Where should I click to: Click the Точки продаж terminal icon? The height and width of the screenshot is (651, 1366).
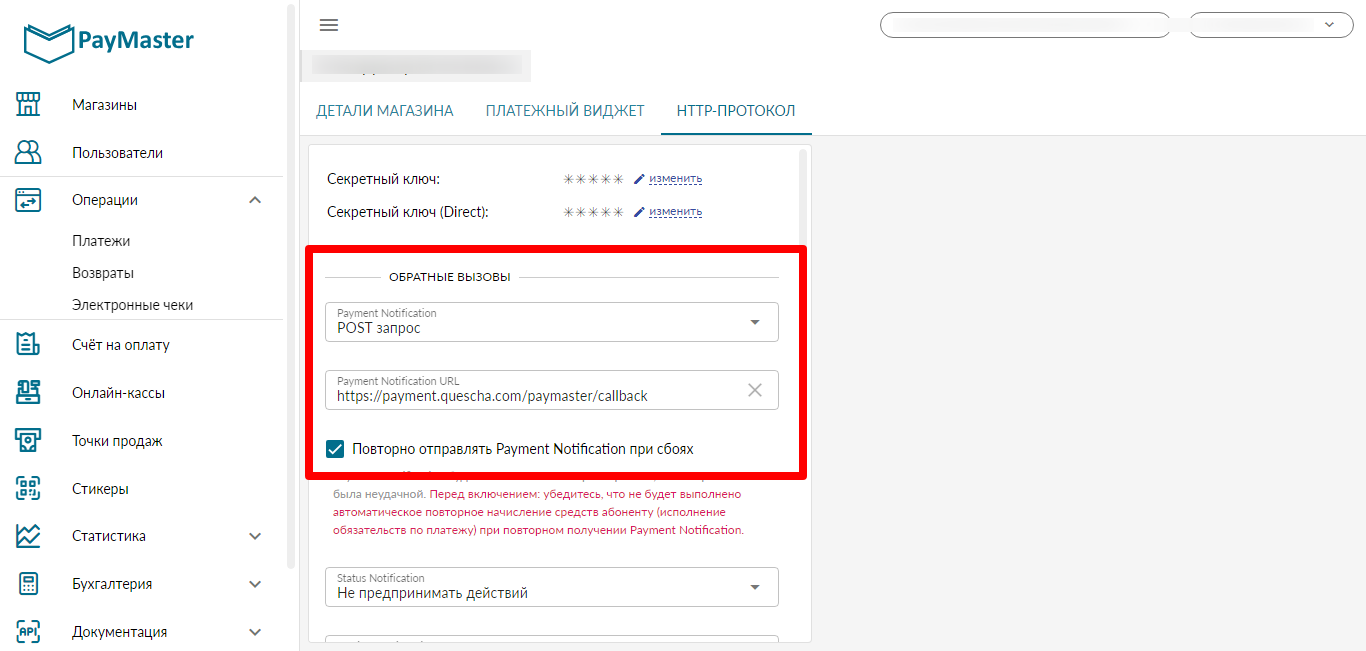(x=28, y=440)
